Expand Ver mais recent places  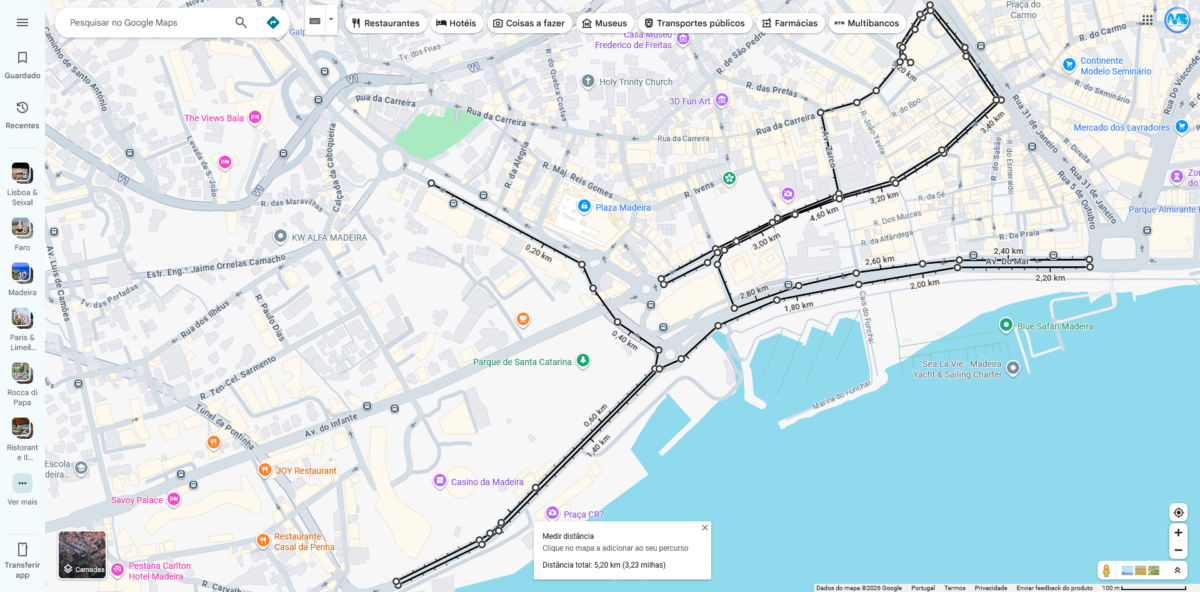[x=22, y=483]
